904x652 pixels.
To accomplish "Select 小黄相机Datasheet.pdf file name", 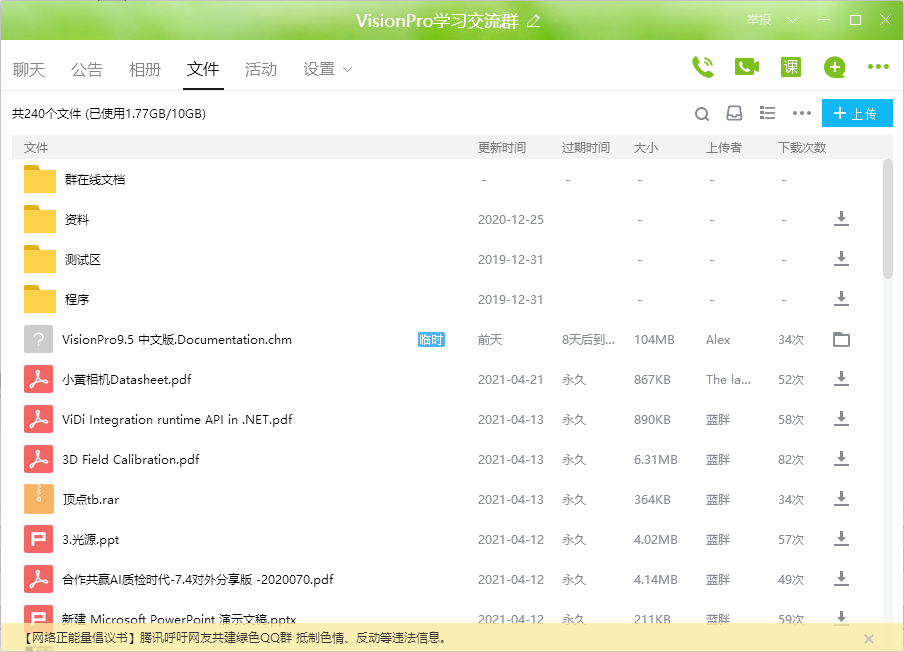I will point(127,379).
